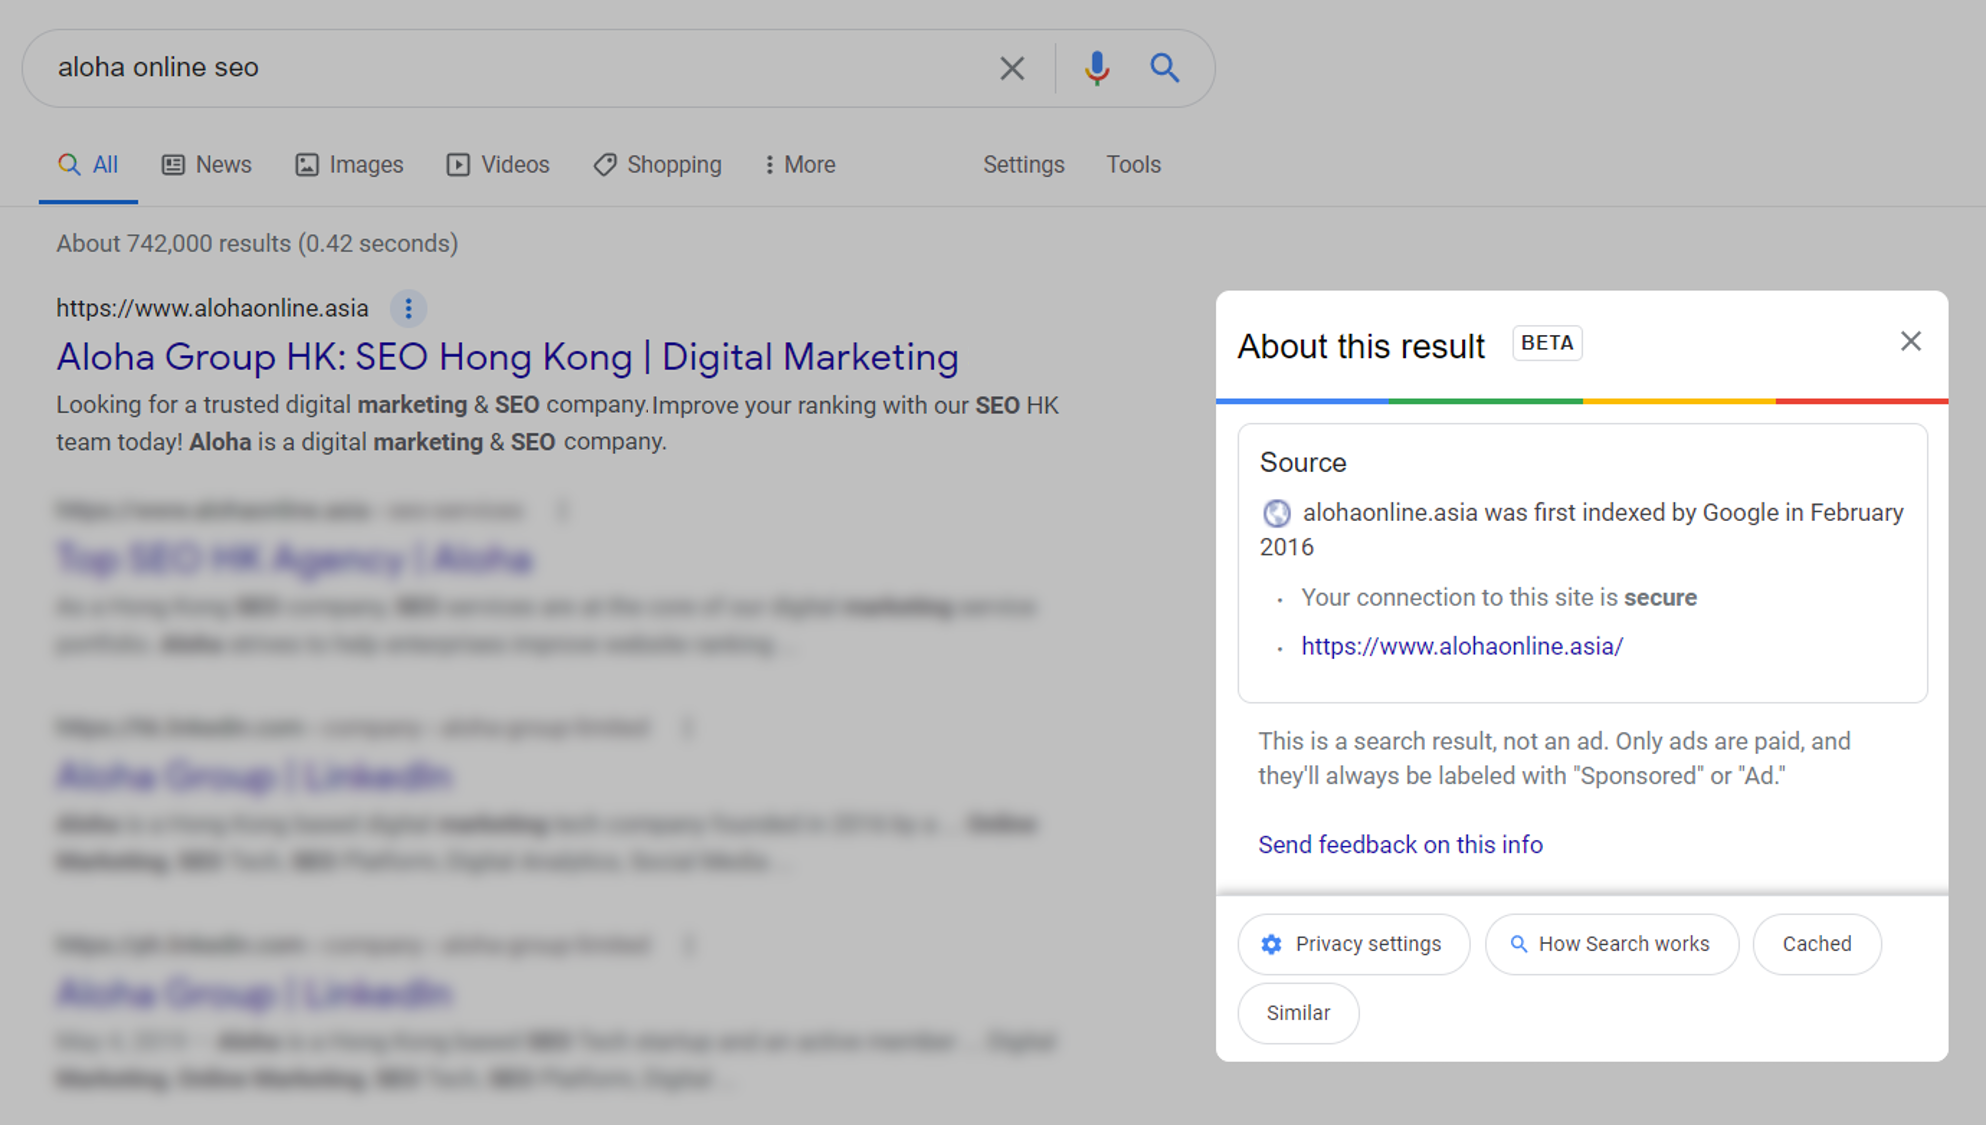Open the Videos results tab
Image resolution: width=1986 pixels, height=1125 pixels.
click(498, 165)
